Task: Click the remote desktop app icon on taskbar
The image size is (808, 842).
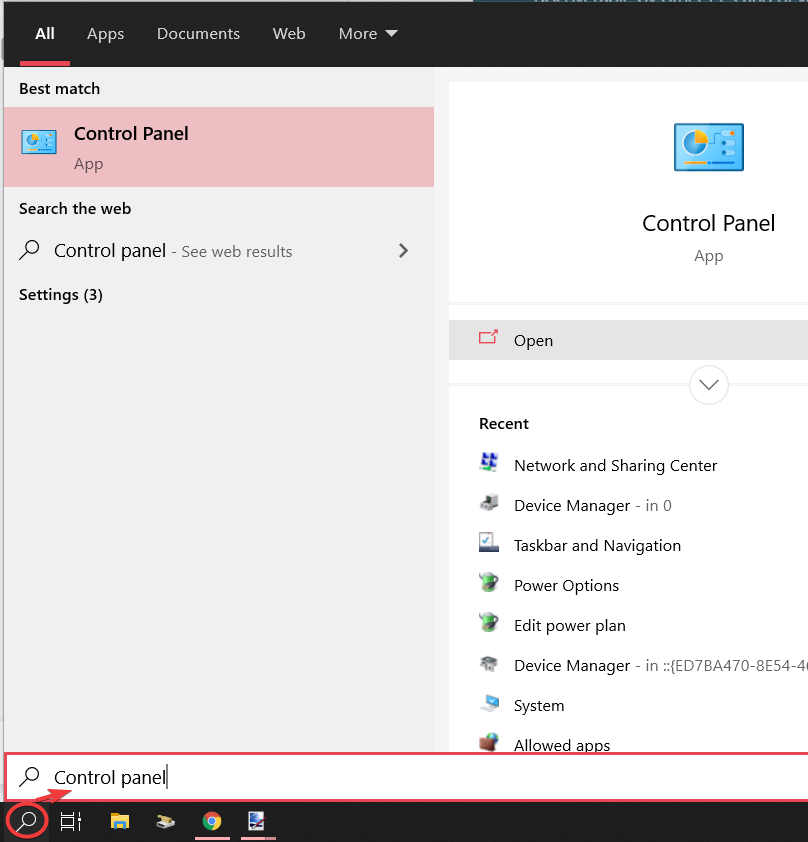Action: 257,821
